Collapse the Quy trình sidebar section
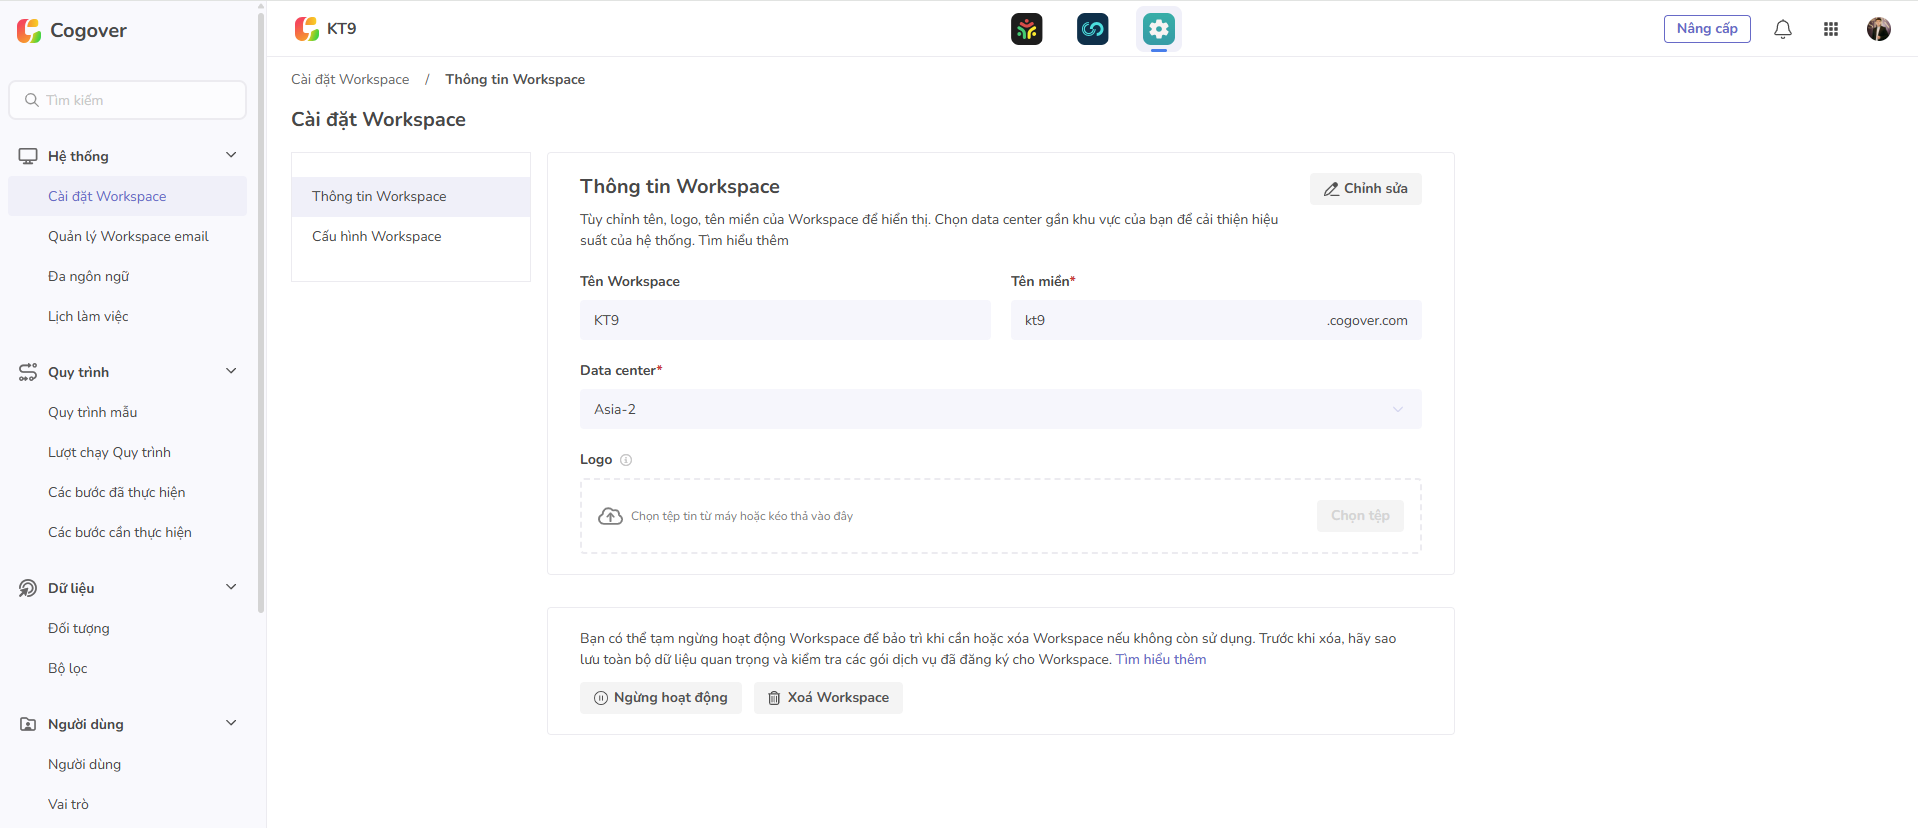1918x828 pixels. pos(231,371)
